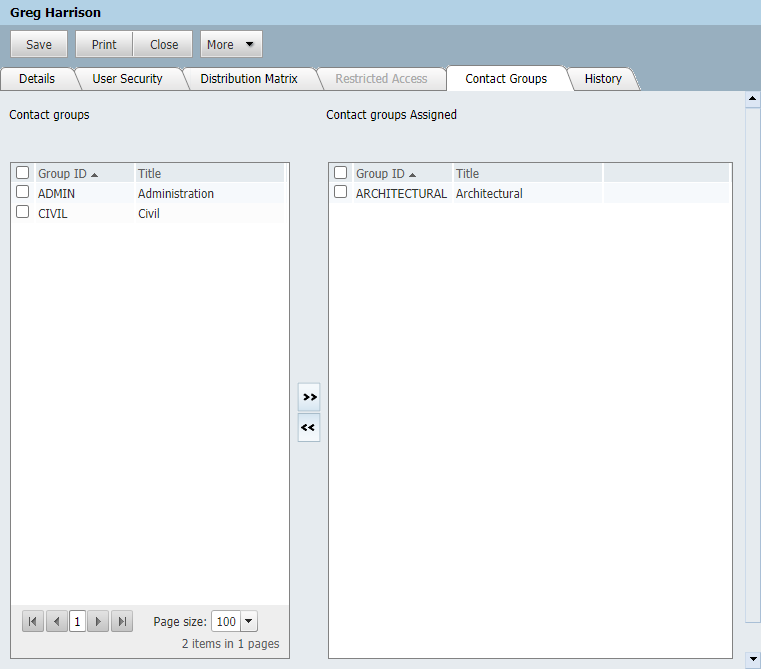The image size is (761, 669).
Task: Click the Page size value field showing 100
Action: [x=226, y=621]
